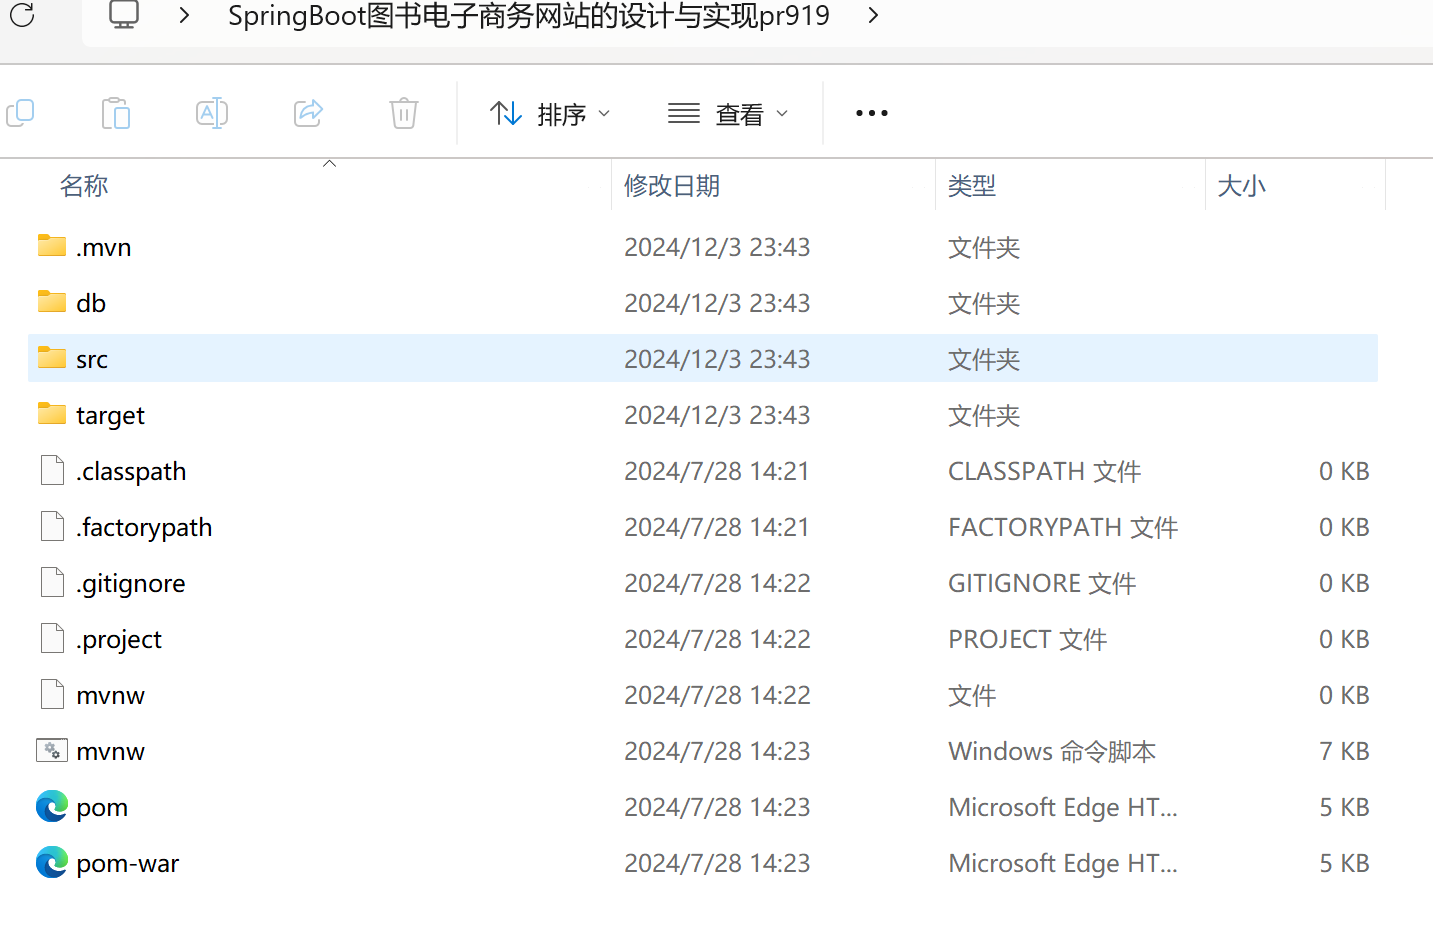Click the sort direction arrow above 名称
This screenshot has width=1433, height=947.
click(x=329, y=163)
